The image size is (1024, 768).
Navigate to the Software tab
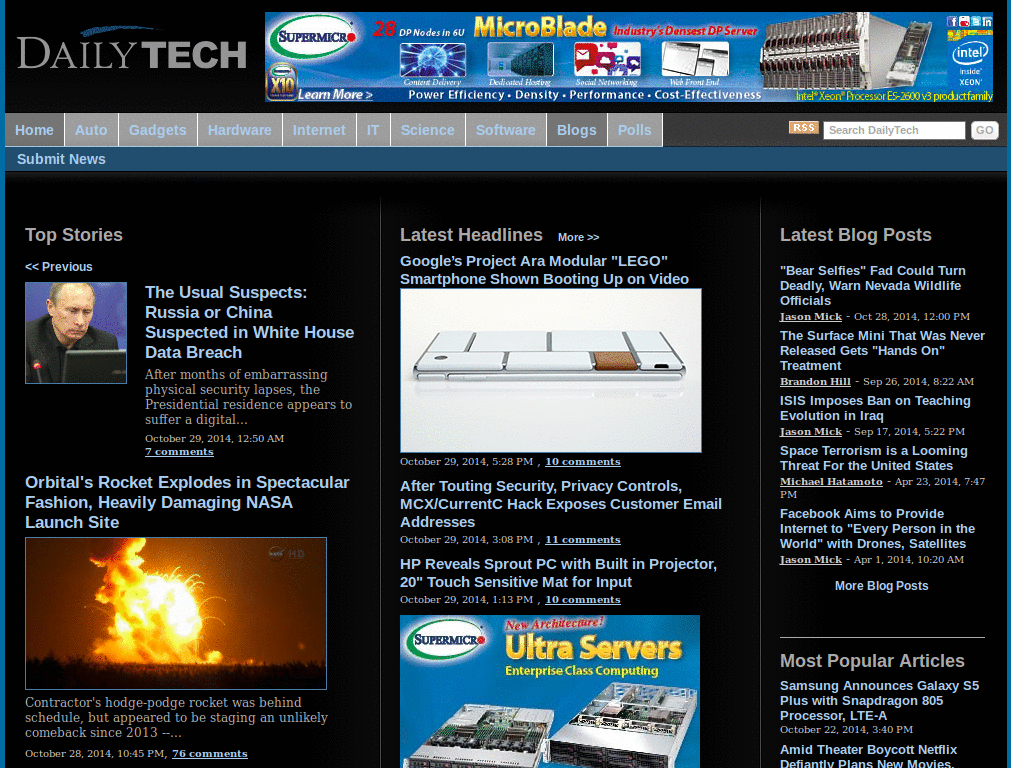point(505,130)
